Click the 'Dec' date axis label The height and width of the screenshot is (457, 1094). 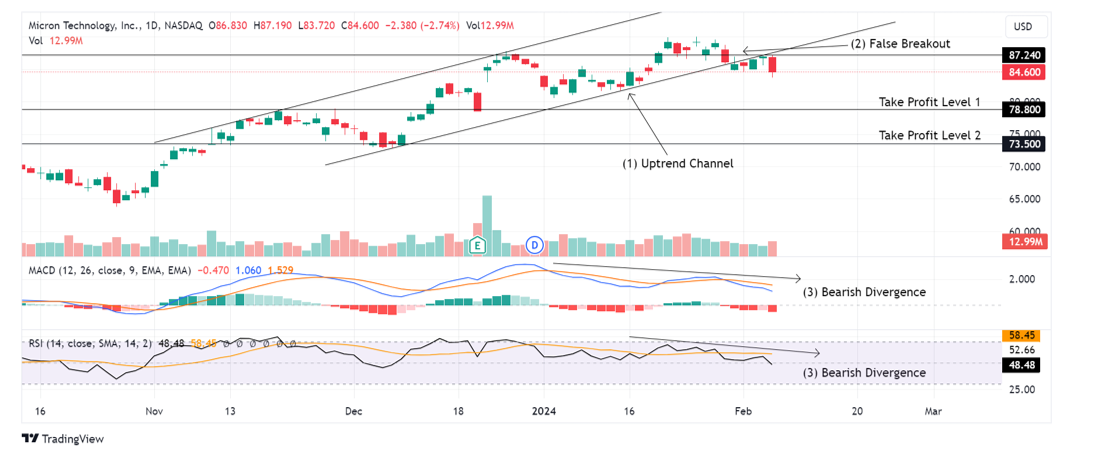(353, 412)
